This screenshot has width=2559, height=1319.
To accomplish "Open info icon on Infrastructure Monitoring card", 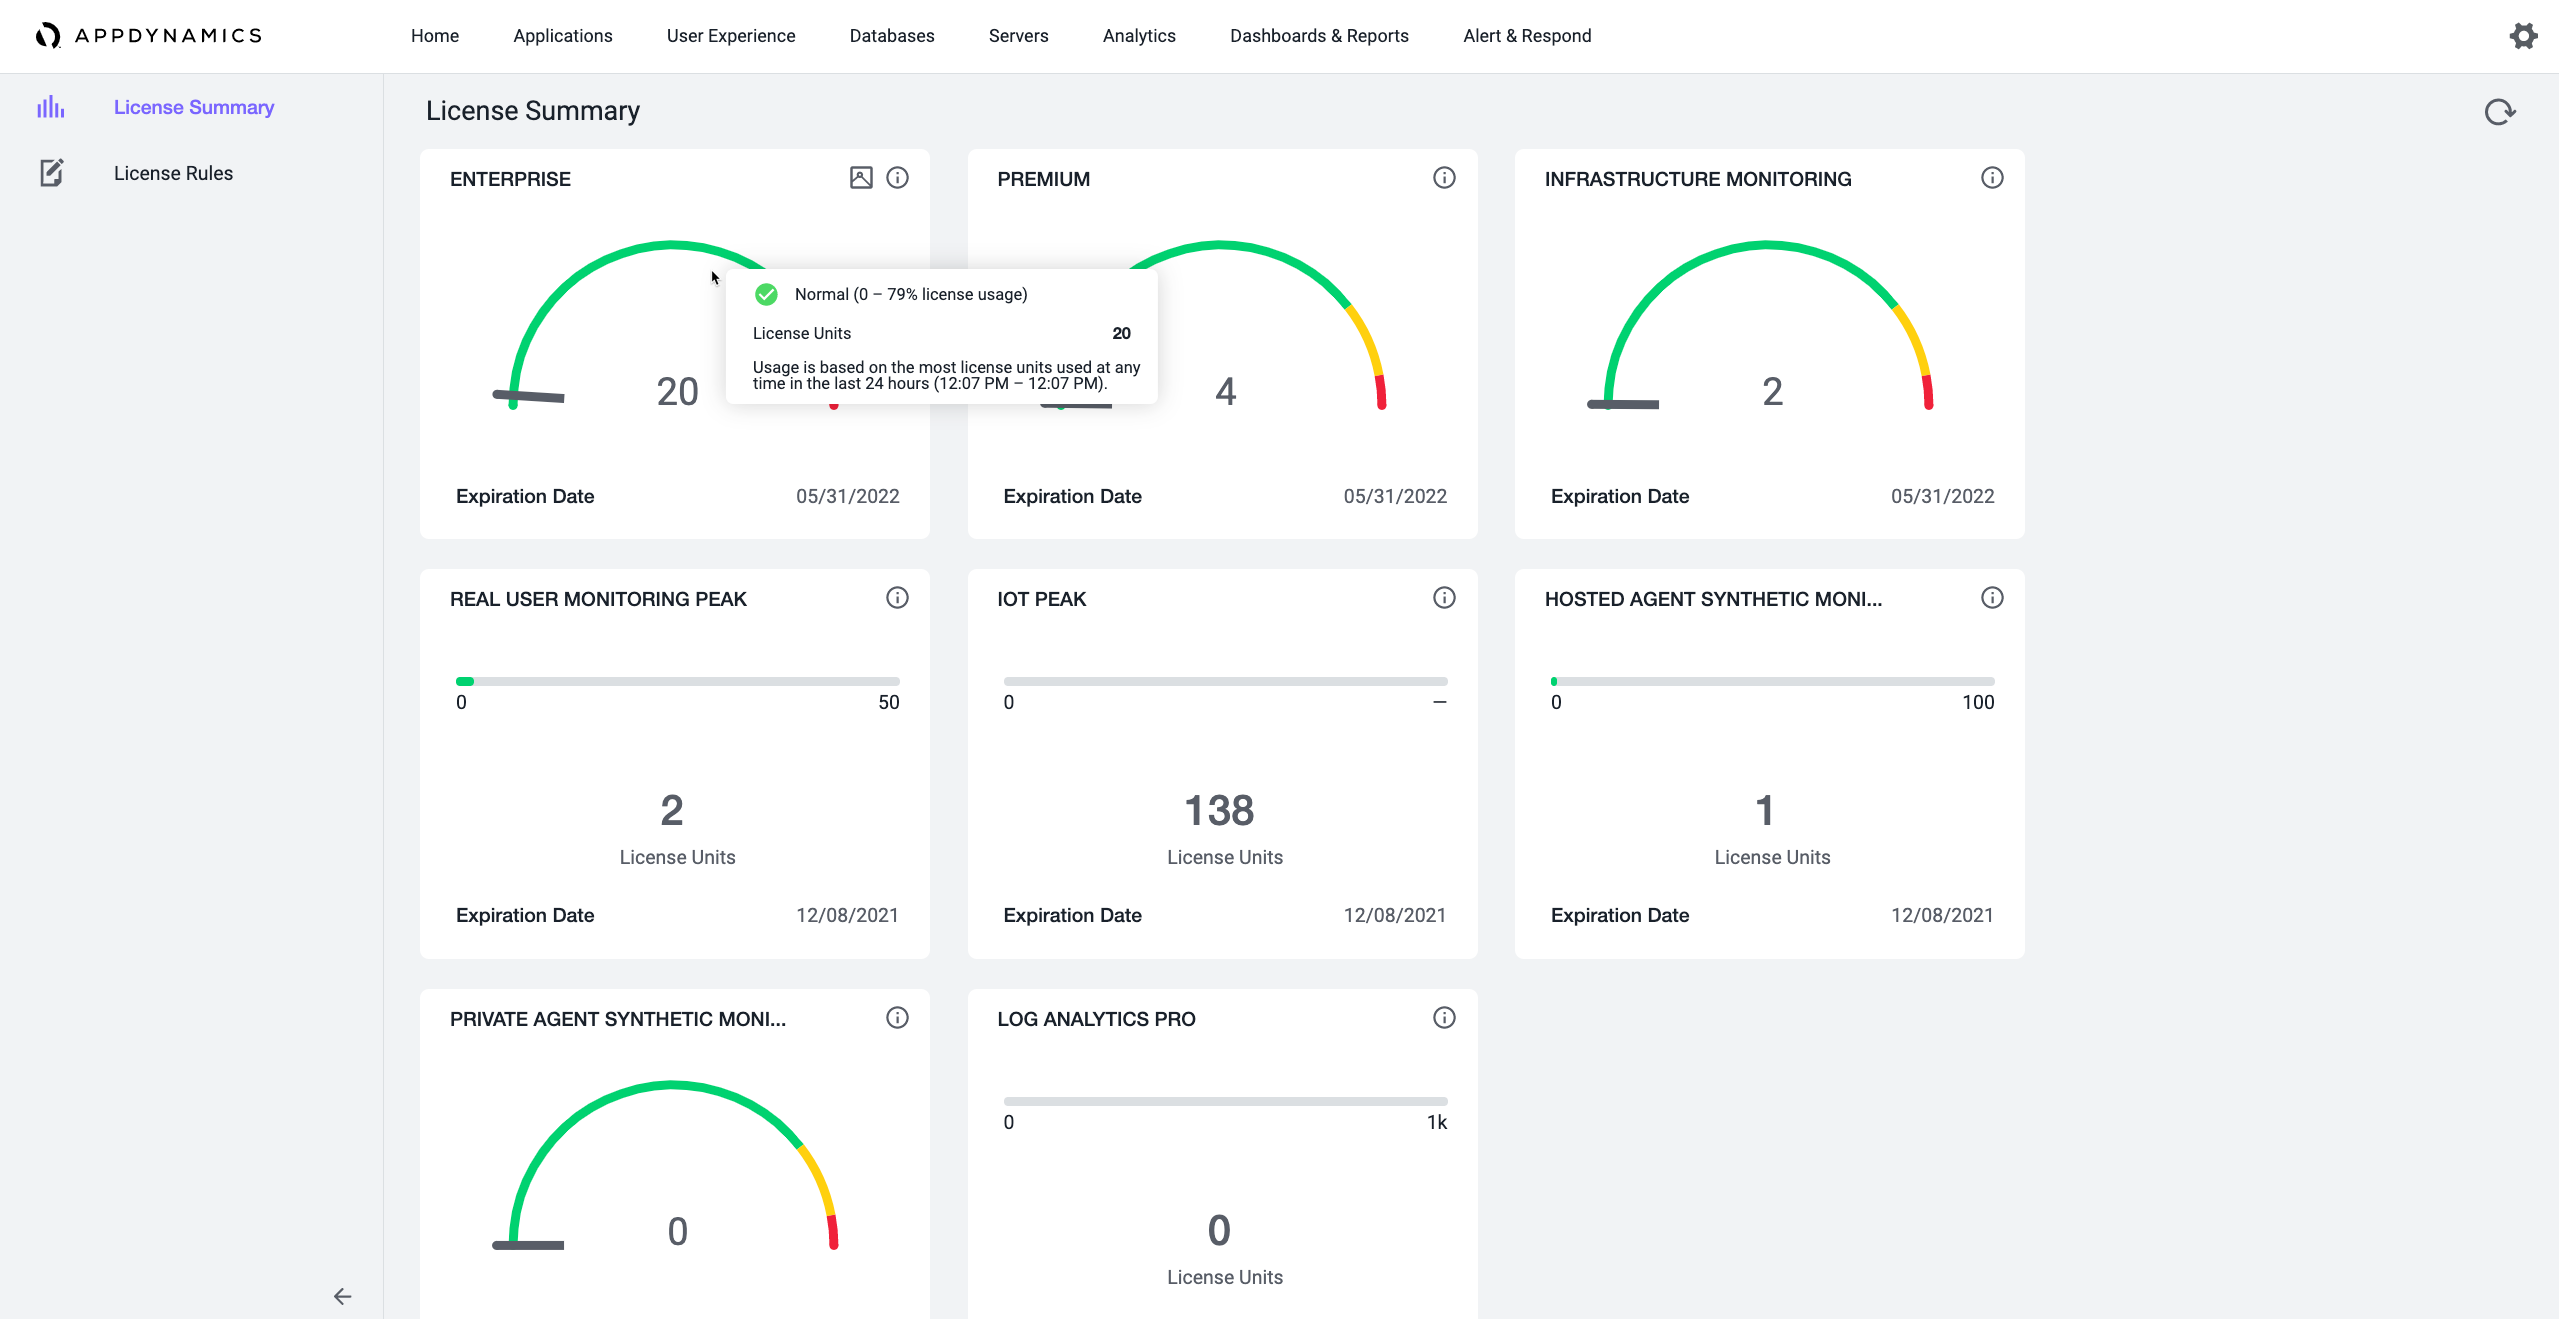I will tap(1992, 178).
